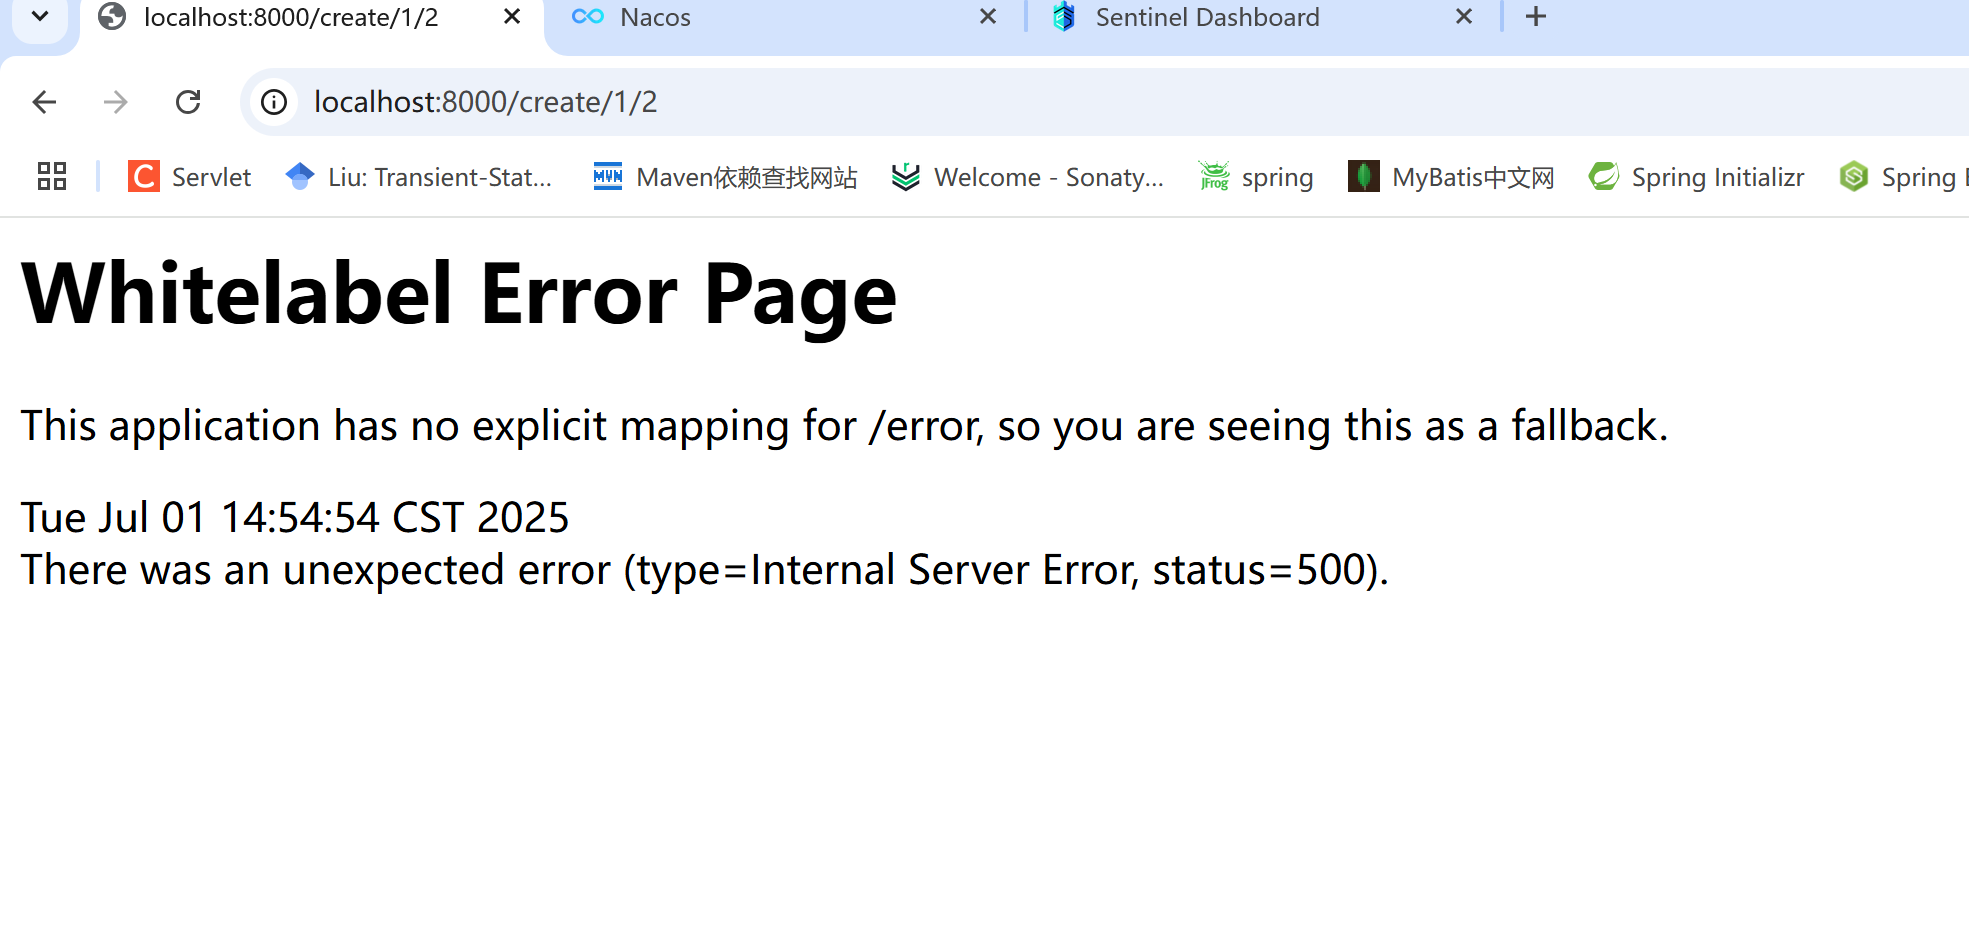Click the globe favicon on localhost tab
The image size is (1969, 931).
[x=112, y=17]
